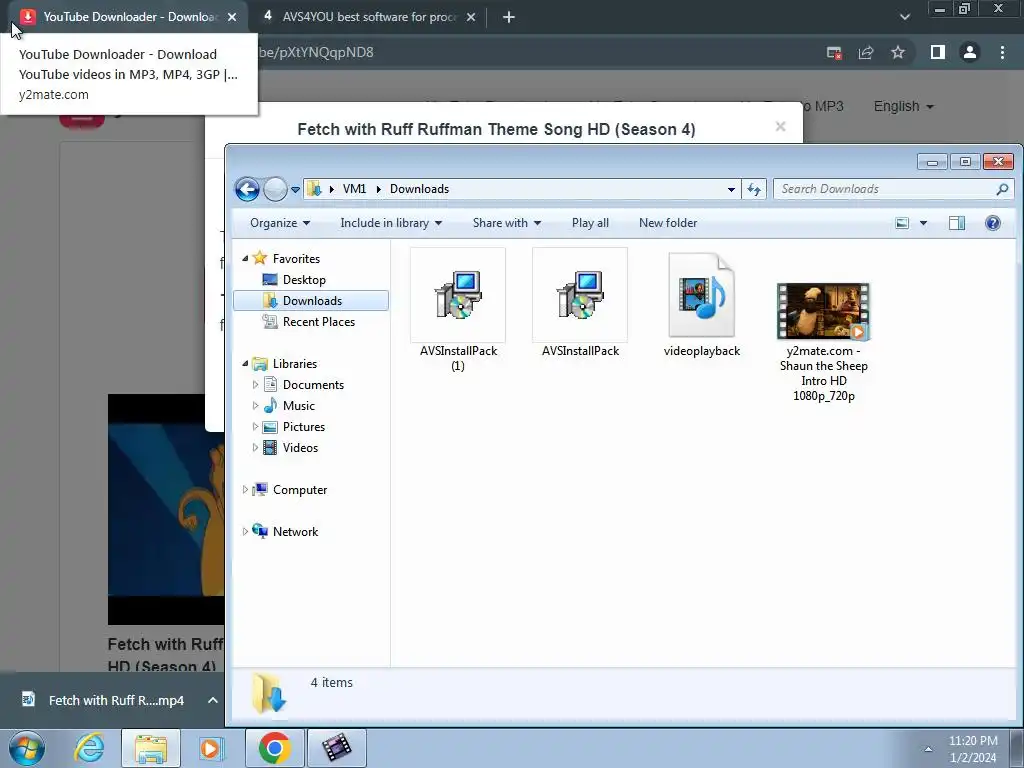Click VM1 in the address breadcrumb

click(x=354, y=189)
